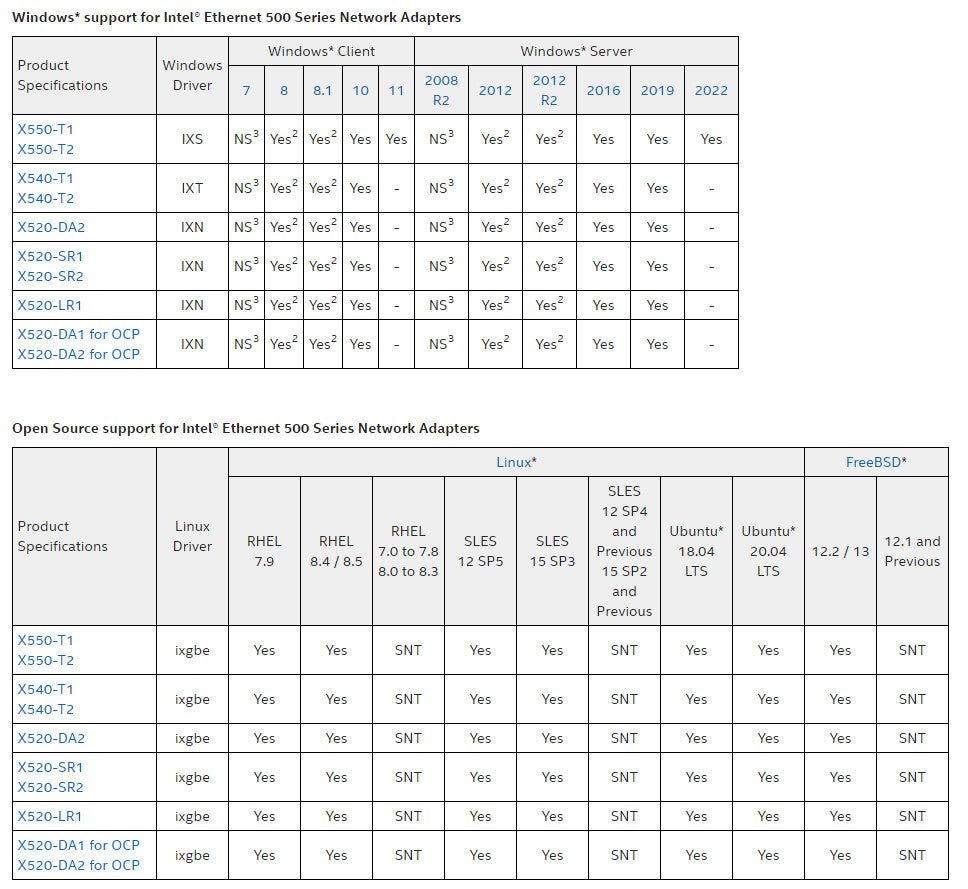The image size is (968, 889).
Task: Open Windows Client 8.1 column header link
Action: pyautogui.click(x=322, y=91)
